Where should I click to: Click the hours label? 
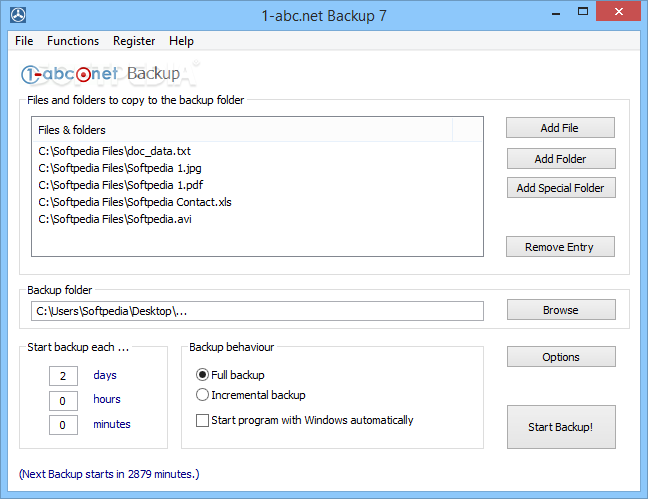tap(107, 399)
